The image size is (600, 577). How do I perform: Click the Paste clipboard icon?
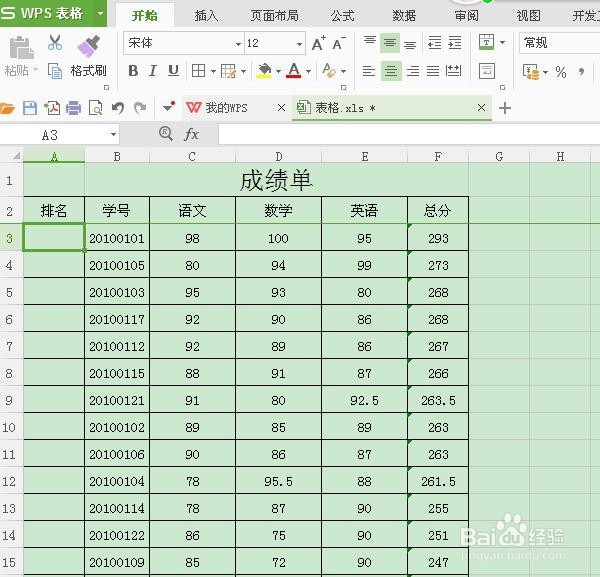pos(21,47)
